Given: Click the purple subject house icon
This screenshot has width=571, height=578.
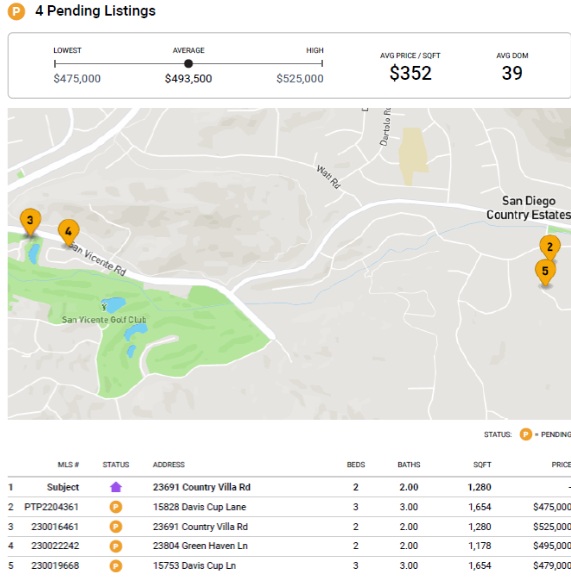Looking at the screenshot, I should tap(116, 487).
